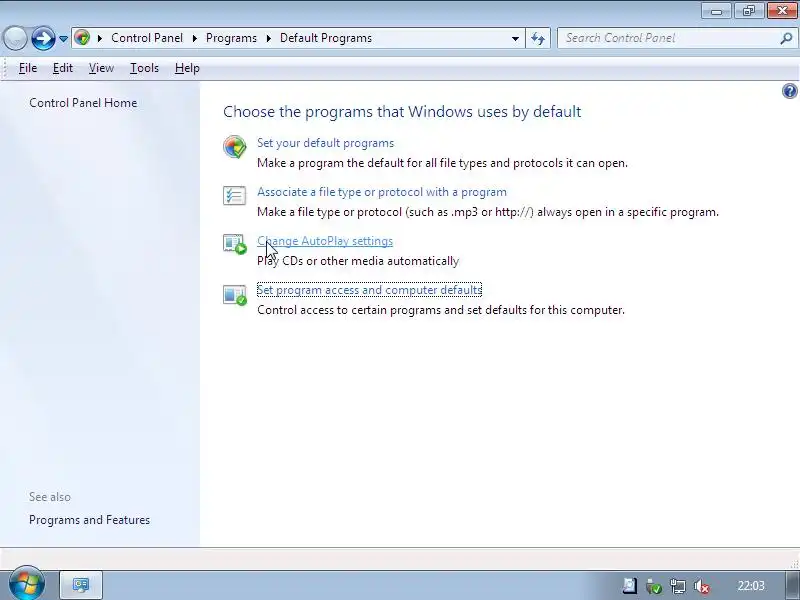Open the help question mark icon
800x600 pixels.
pyautogui.click(x=789, y=91)
